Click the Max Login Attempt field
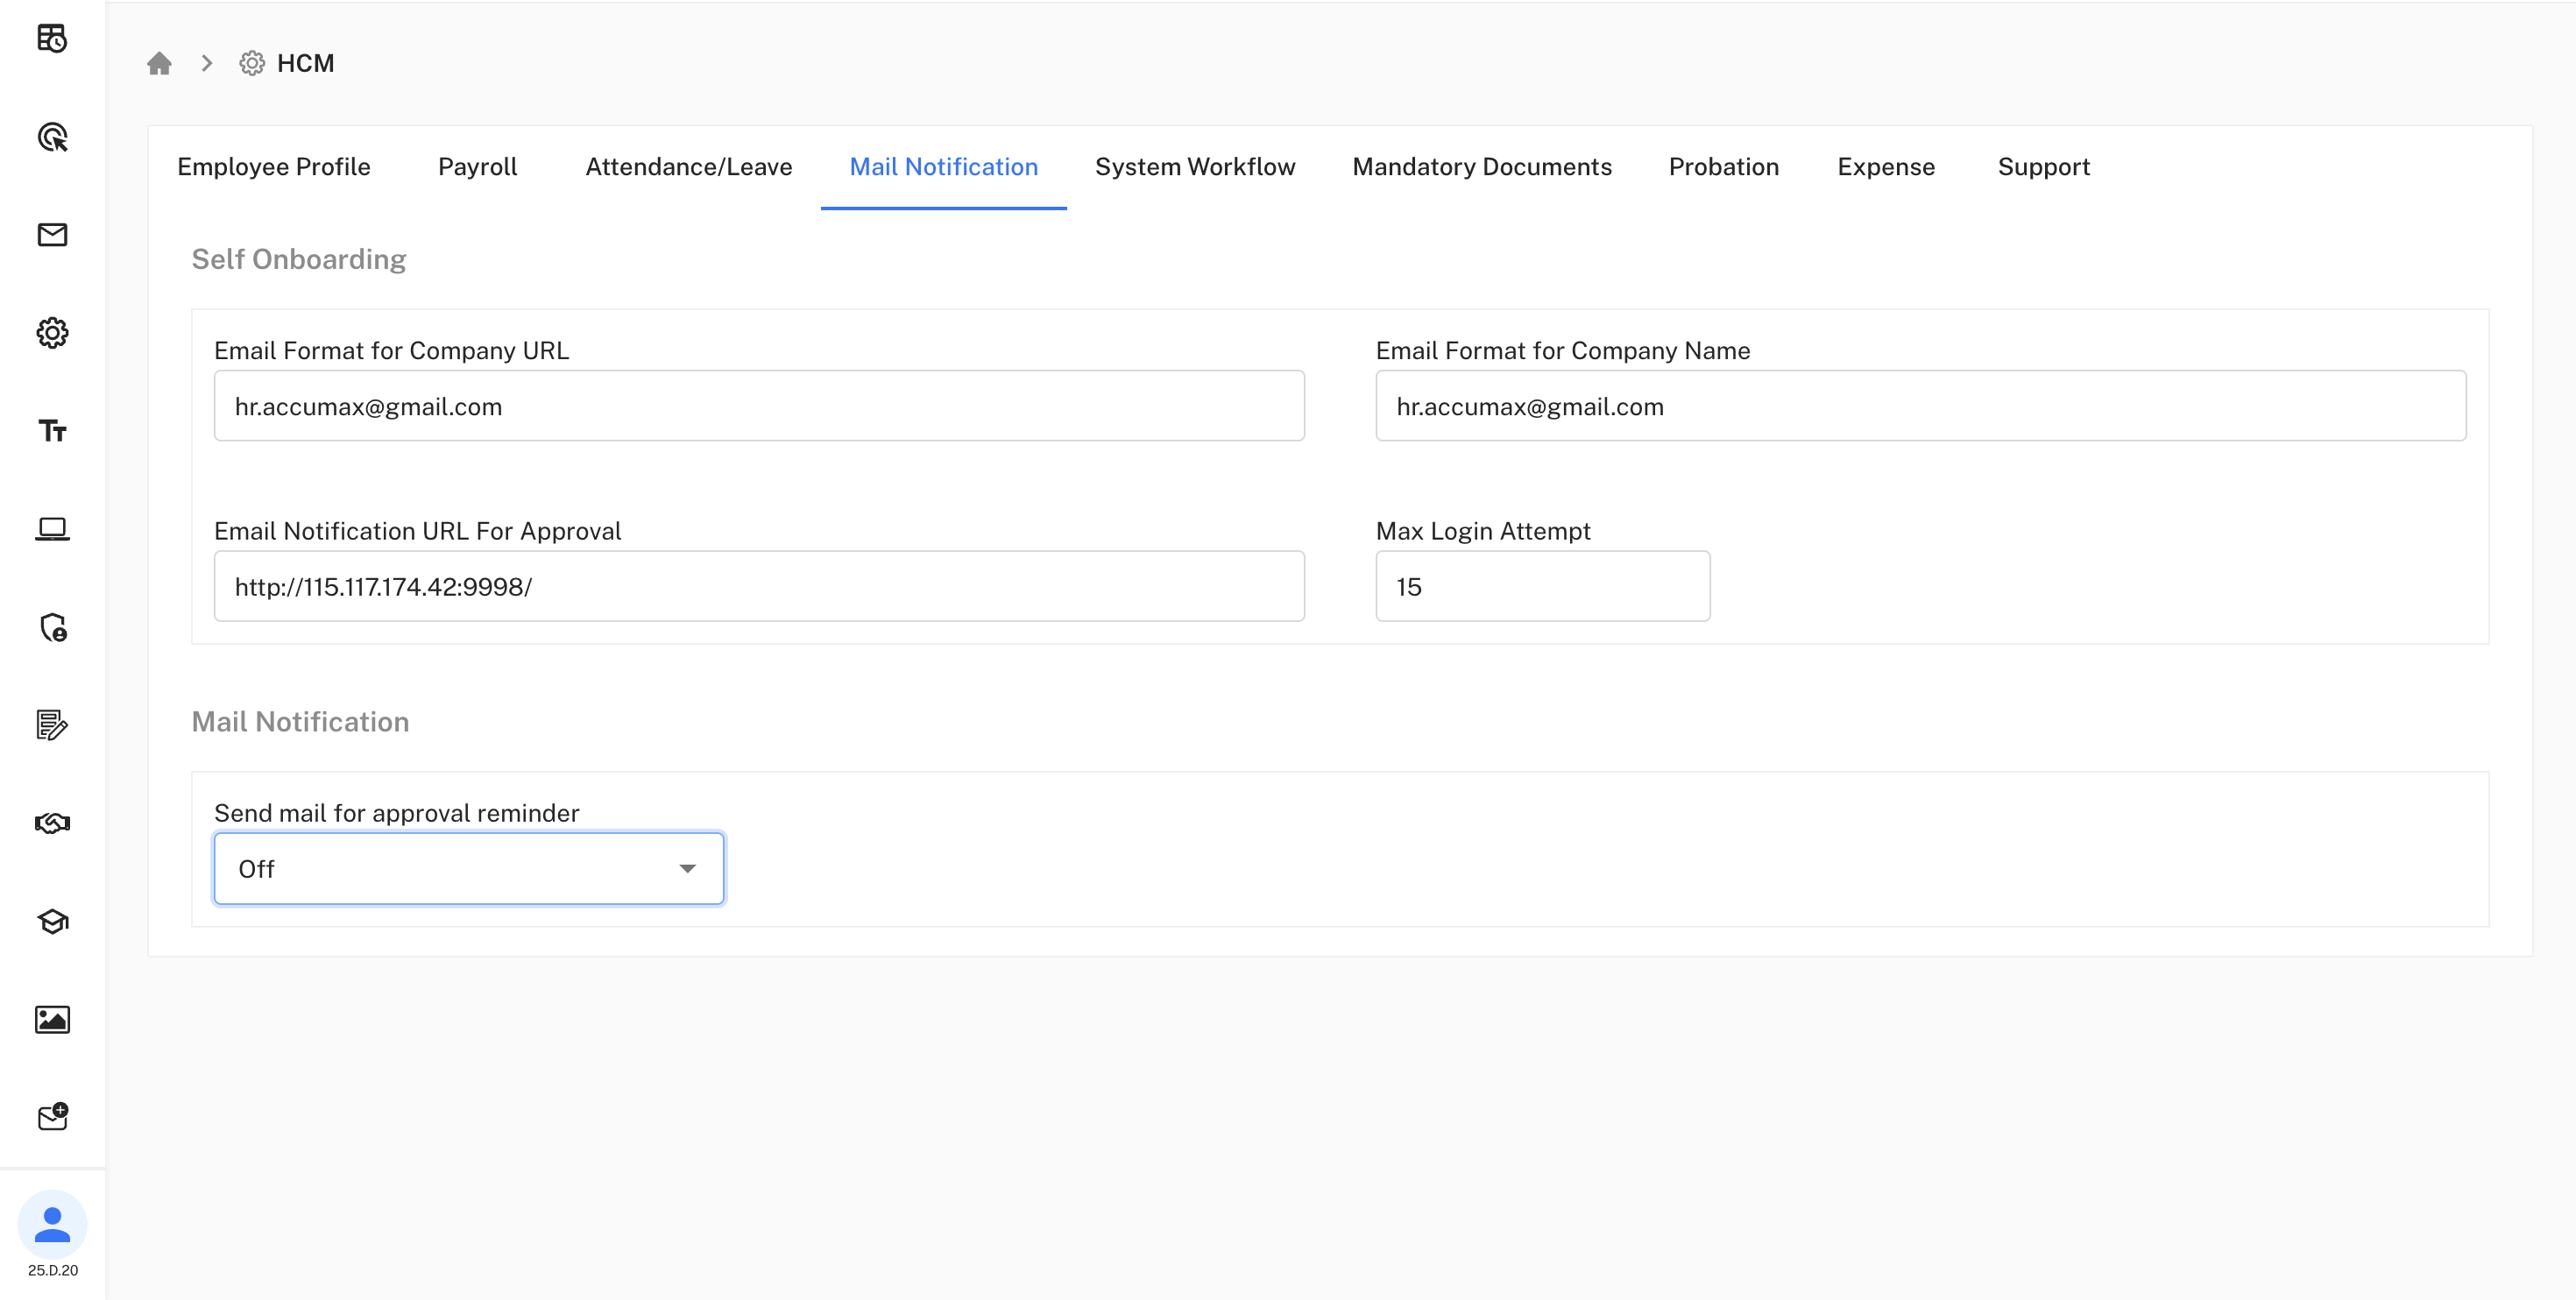Screen dimensions: 2576x1300 (x=1541, y=586)
